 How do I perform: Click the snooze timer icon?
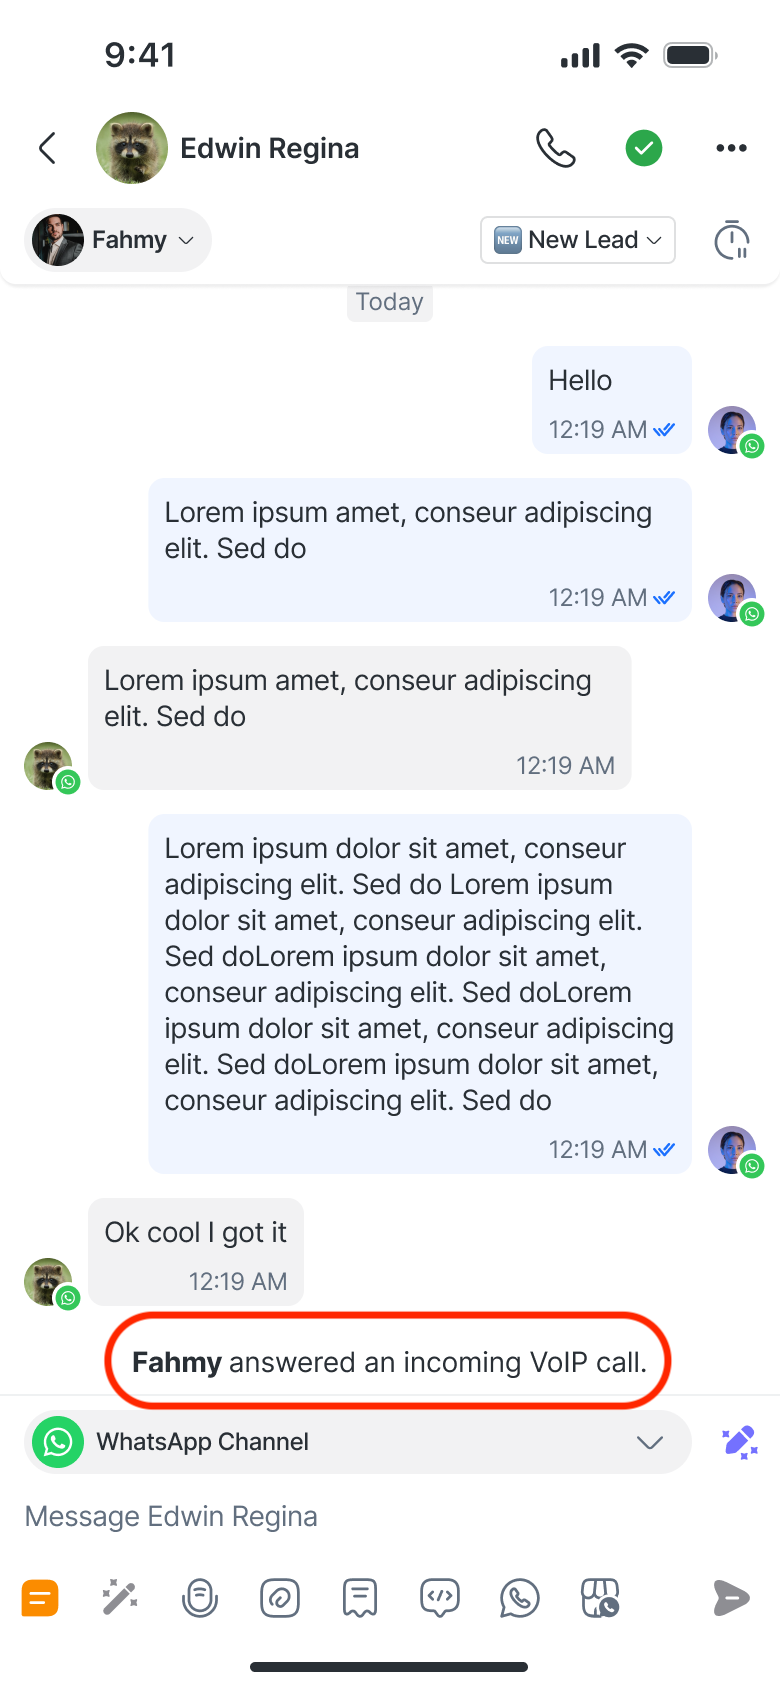pos(732,240)
